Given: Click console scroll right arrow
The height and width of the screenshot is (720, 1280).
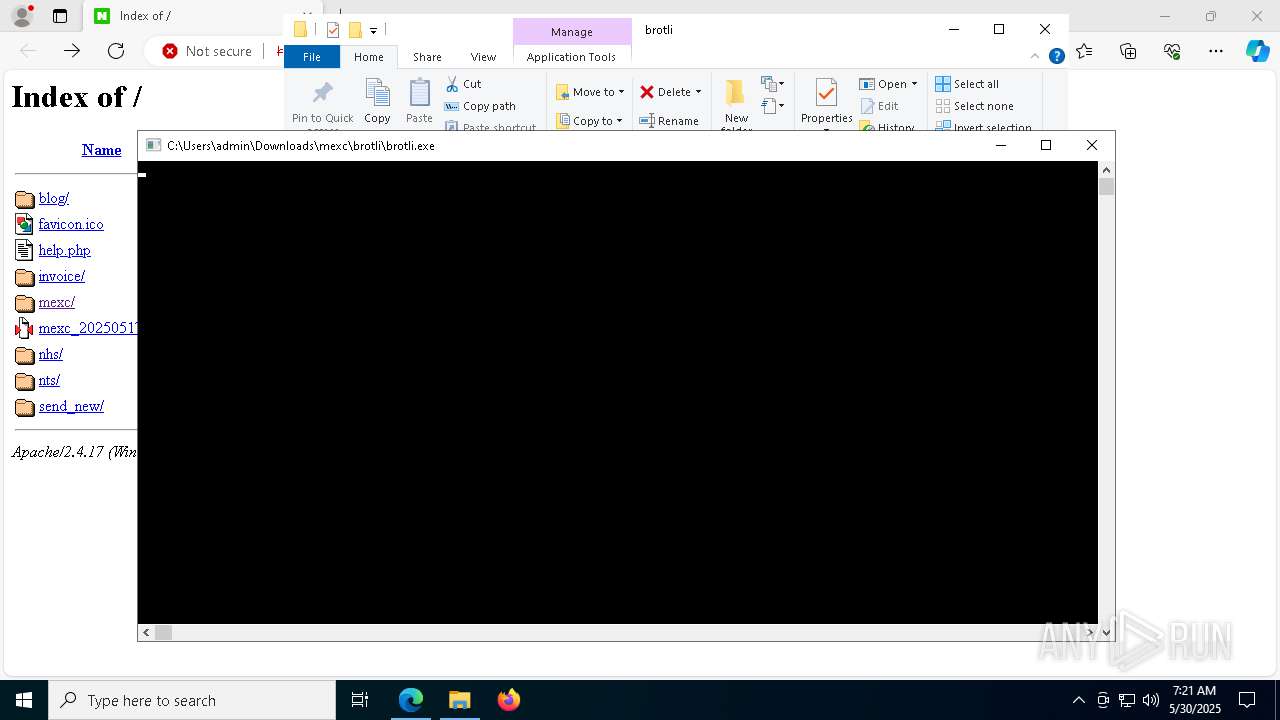Looking at the screenshot, I should (x=1090, y=632).
